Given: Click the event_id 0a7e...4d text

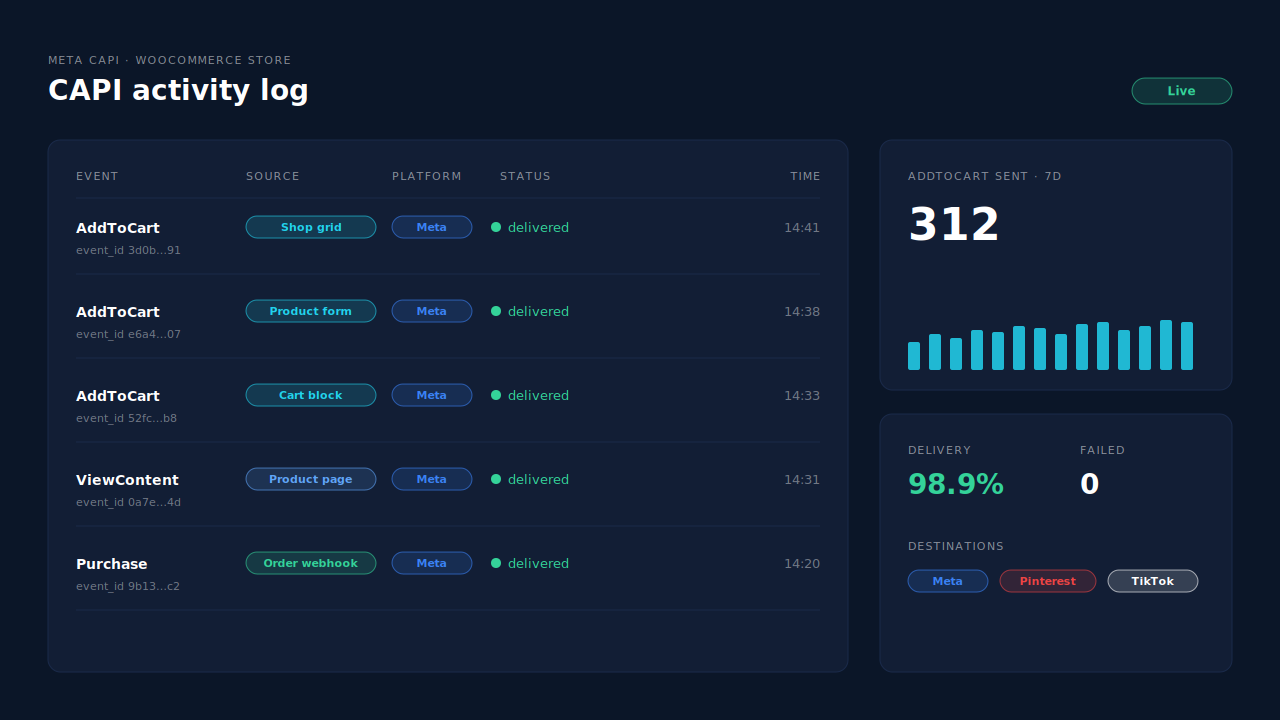Looking at the screenshot, I should click(x=128, y=502).
